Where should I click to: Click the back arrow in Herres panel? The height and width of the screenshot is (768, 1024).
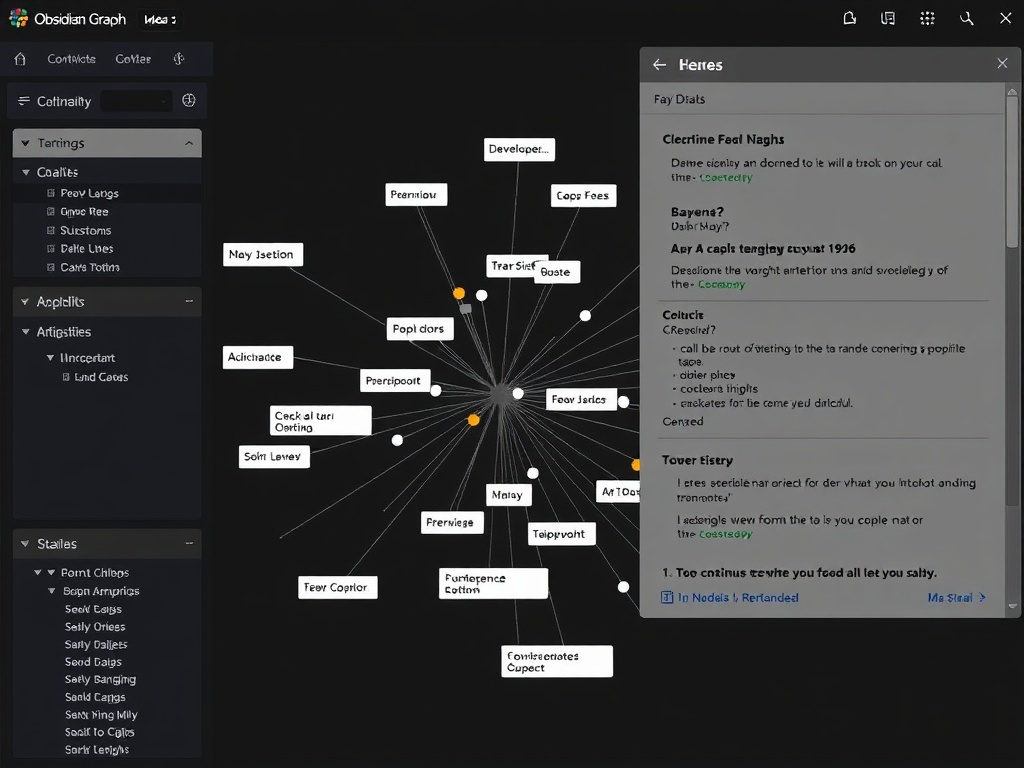pos(659,64)
